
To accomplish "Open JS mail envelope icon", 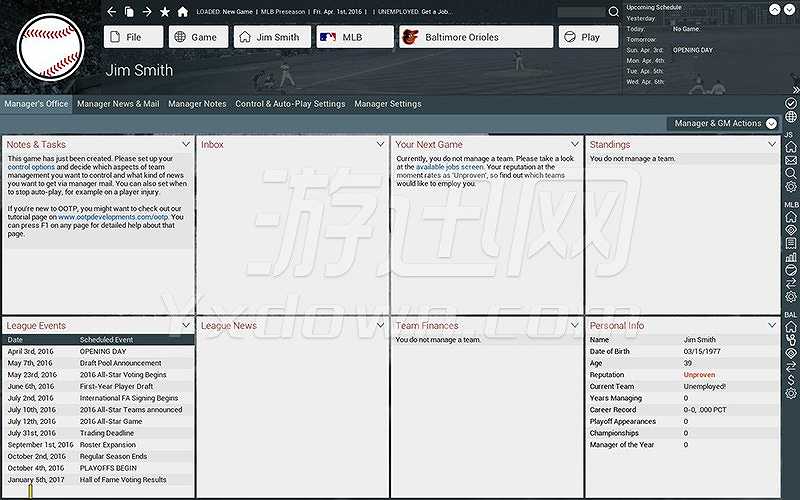I will click(791, 160).
